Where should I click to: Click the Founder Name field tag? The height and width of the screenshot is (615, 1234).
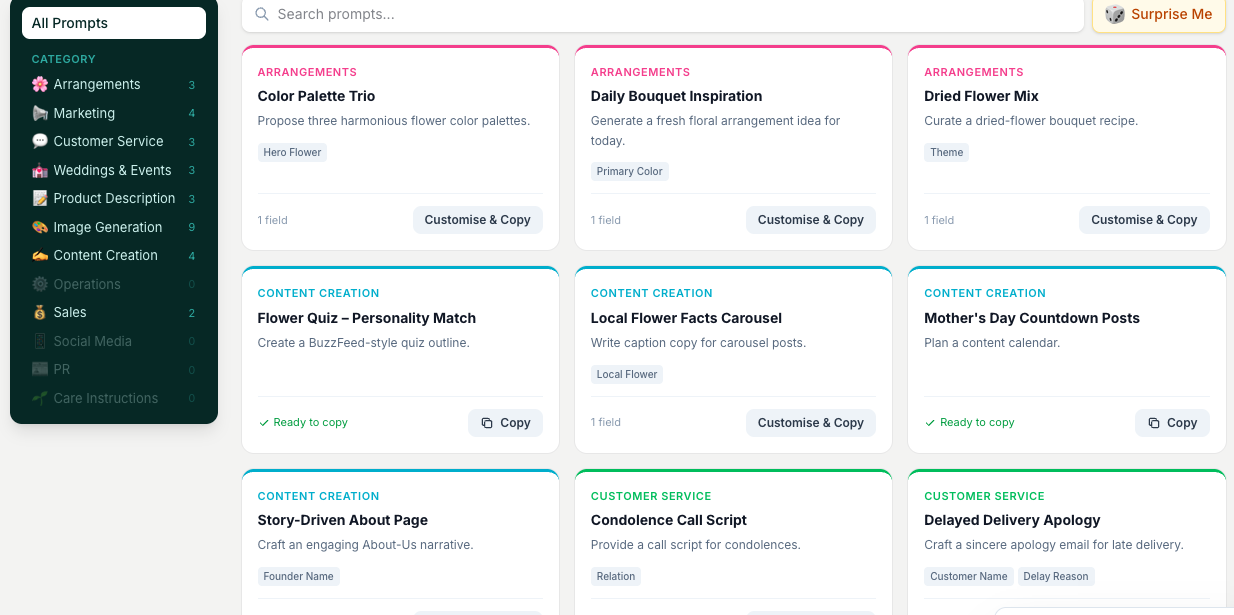pos(299,576)
